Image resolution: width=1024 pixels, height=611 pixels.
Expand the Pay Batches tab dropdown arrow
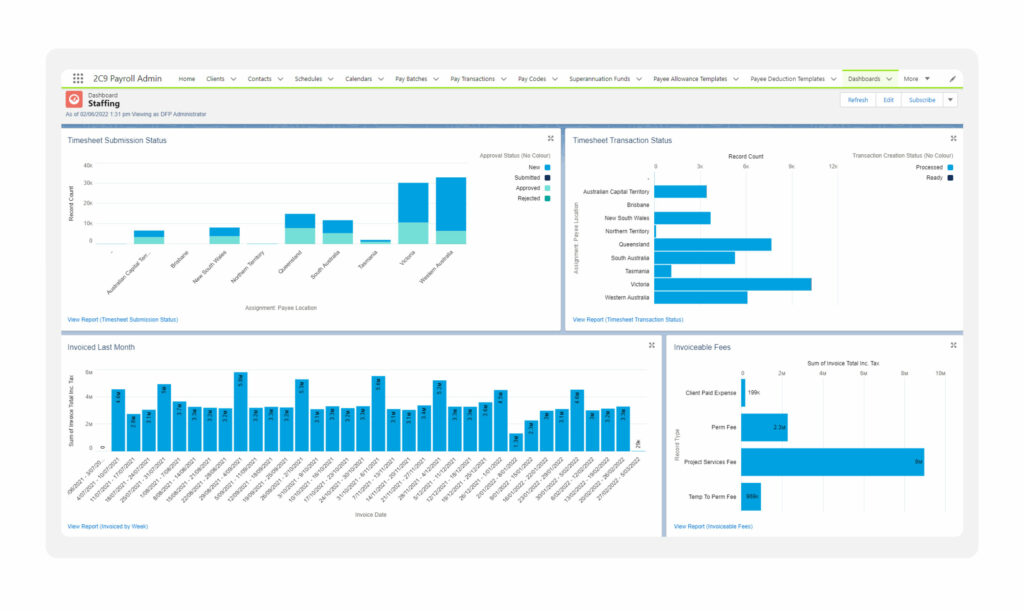(436, 79)
